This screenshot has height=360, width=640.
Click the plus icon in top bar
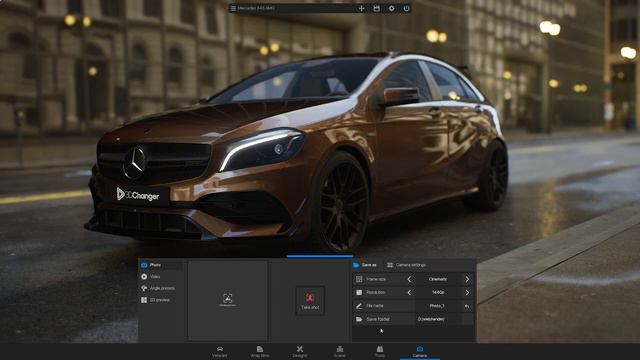pos(361,8)
